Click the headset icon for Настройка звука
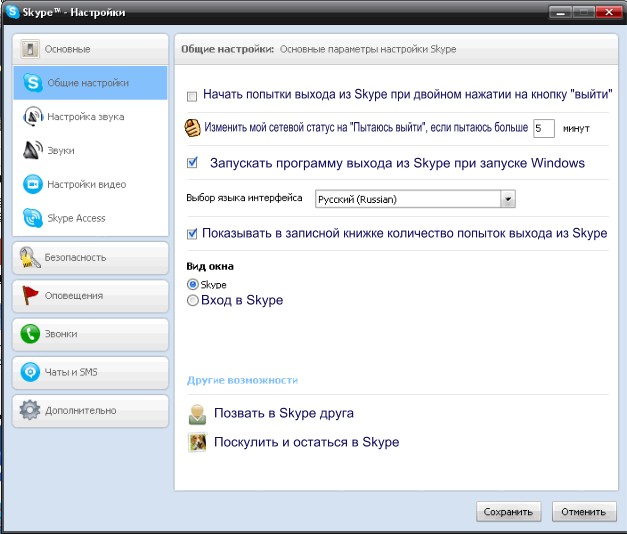The image size is (627, 534). point(33,116)
